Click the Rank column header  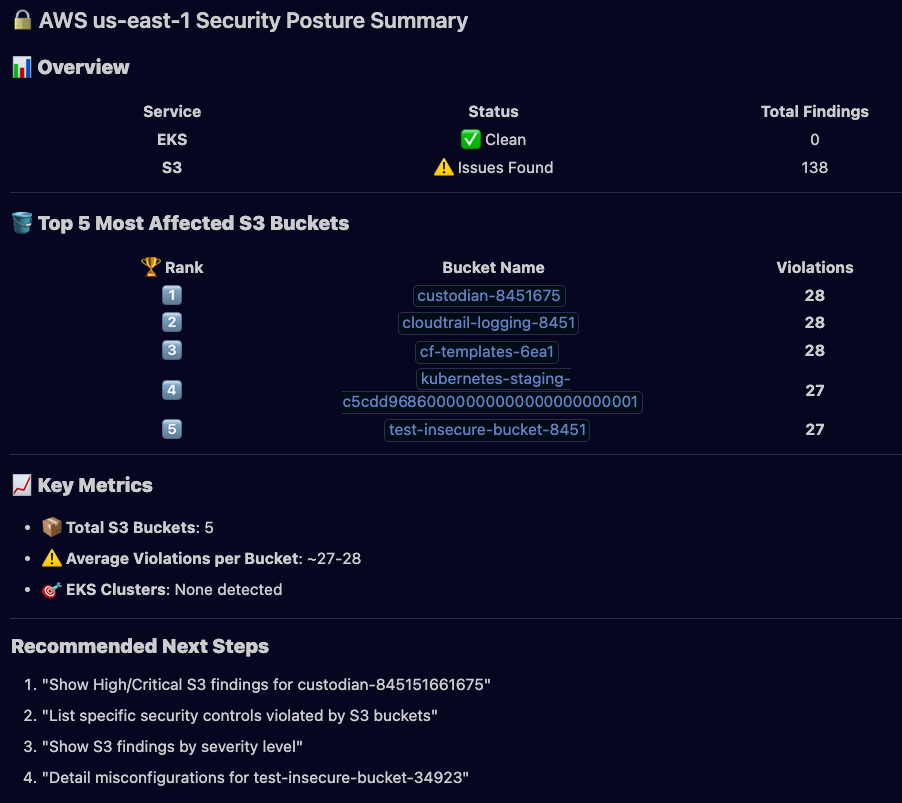click(184, 267)
